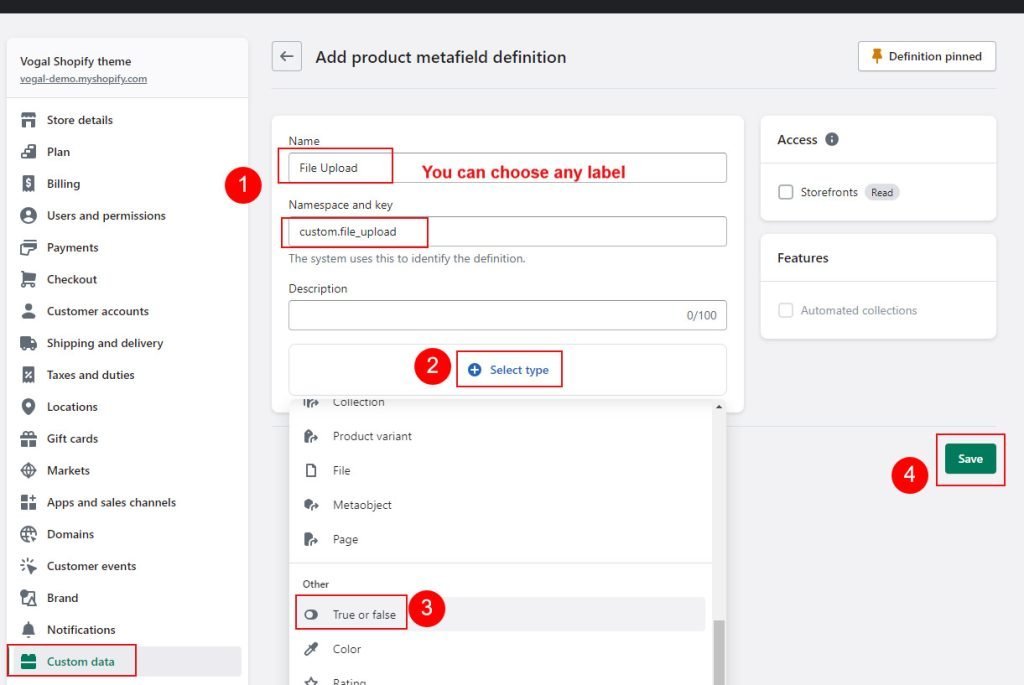Open the vogal-demo.myshopify.com link

pos(83,78)
